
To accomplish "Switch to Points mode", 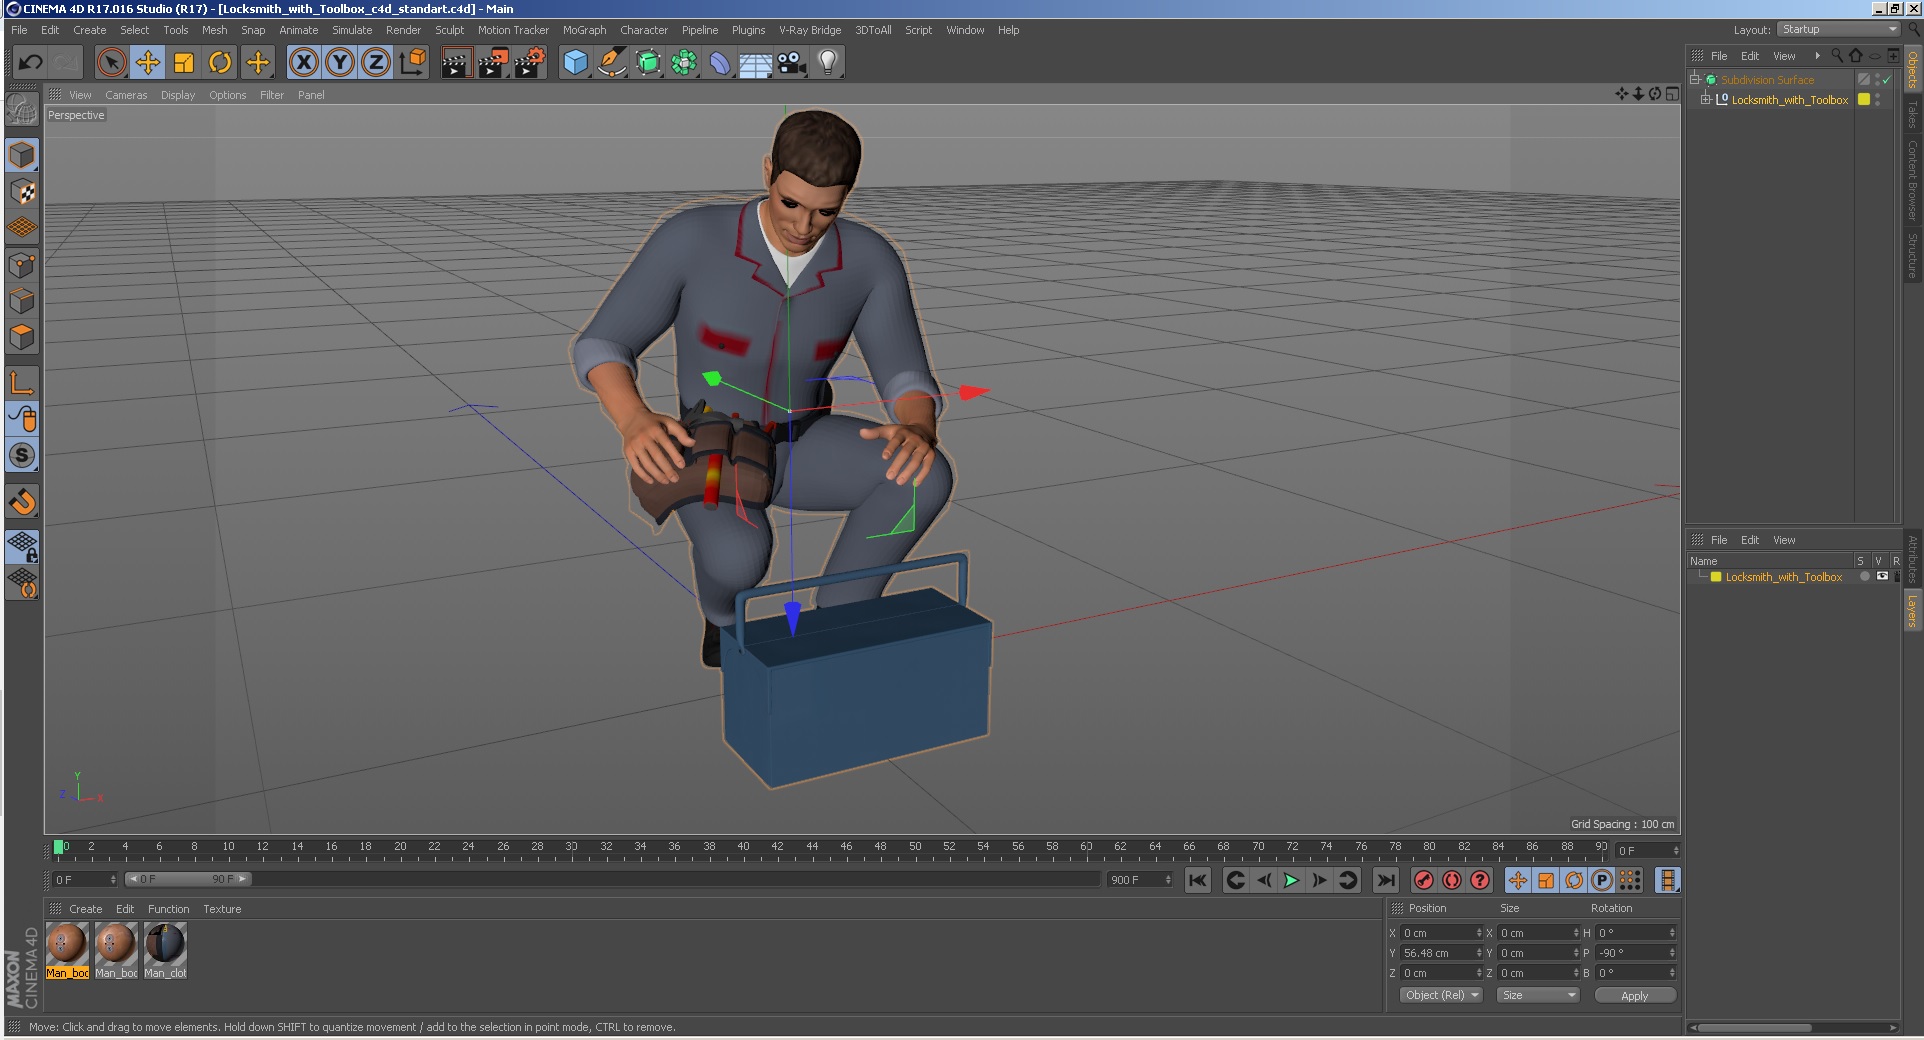I will (22, 265).
